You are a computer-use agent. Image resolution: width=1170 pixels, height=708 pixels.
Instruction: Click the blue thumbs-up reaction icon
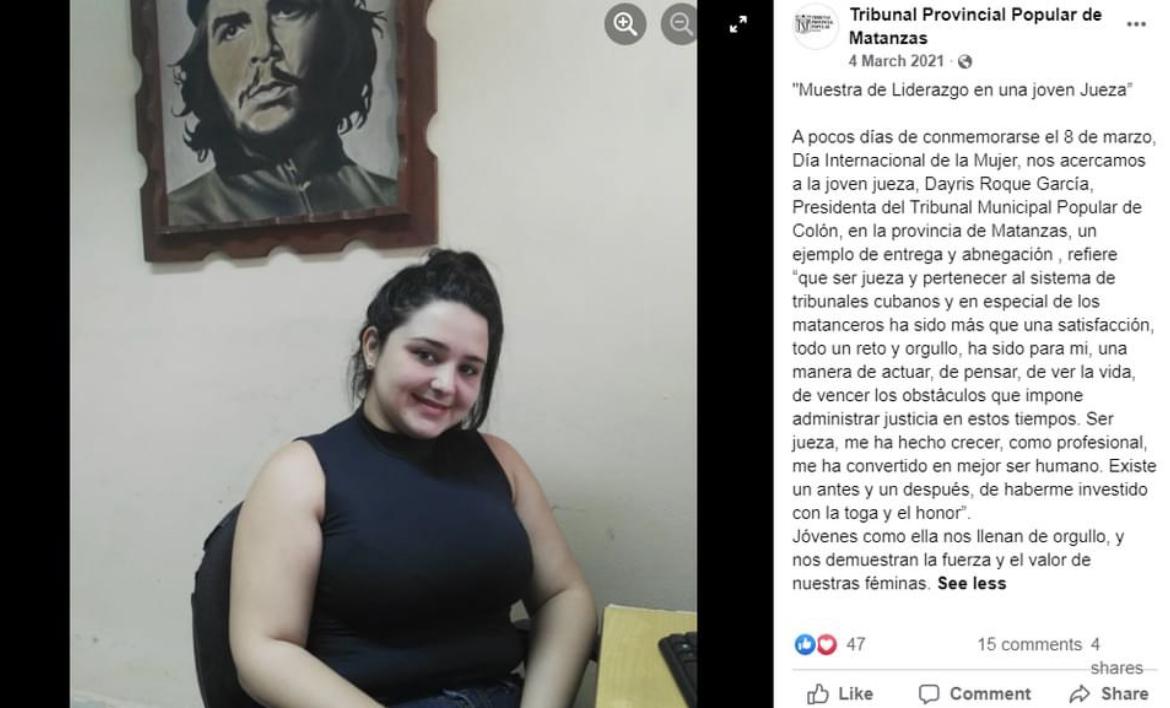[804, 644]
